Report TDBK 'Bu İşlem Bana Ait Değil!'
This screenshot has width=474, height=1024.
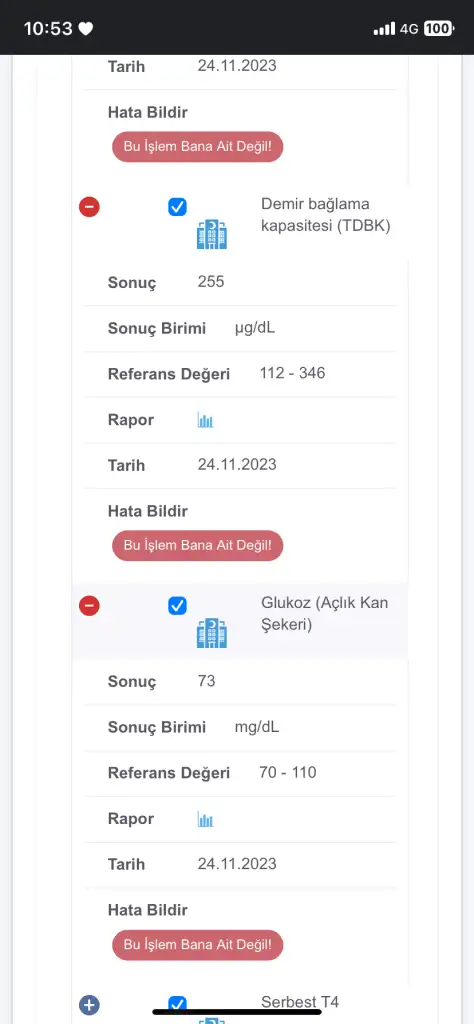click(x=198, y=545)
